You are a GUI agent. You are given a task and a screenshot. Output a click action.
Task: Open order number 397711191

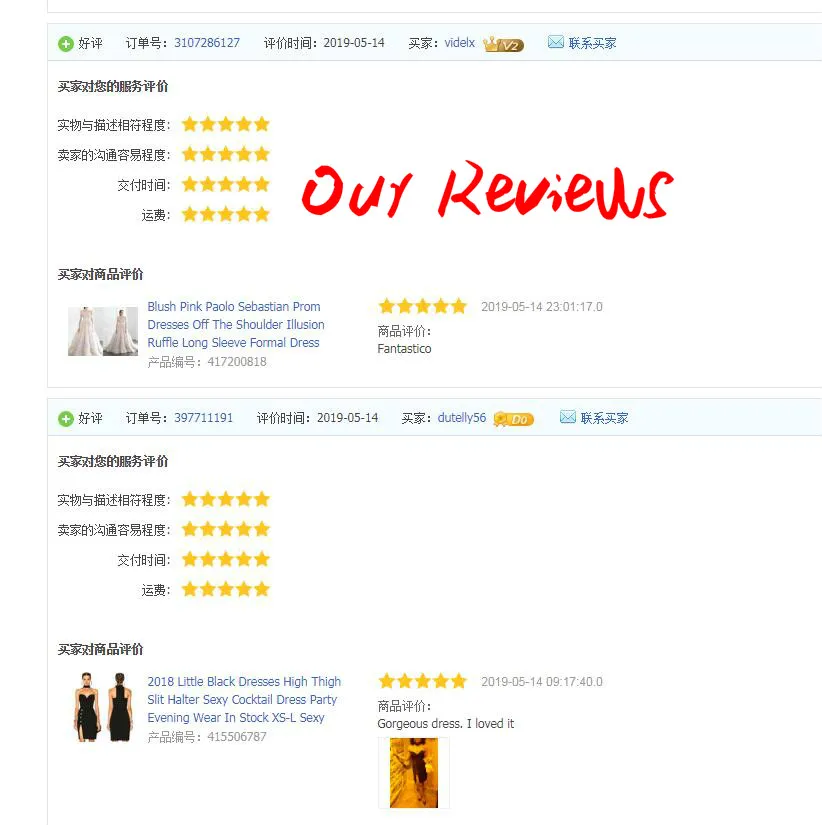[203, 418]
